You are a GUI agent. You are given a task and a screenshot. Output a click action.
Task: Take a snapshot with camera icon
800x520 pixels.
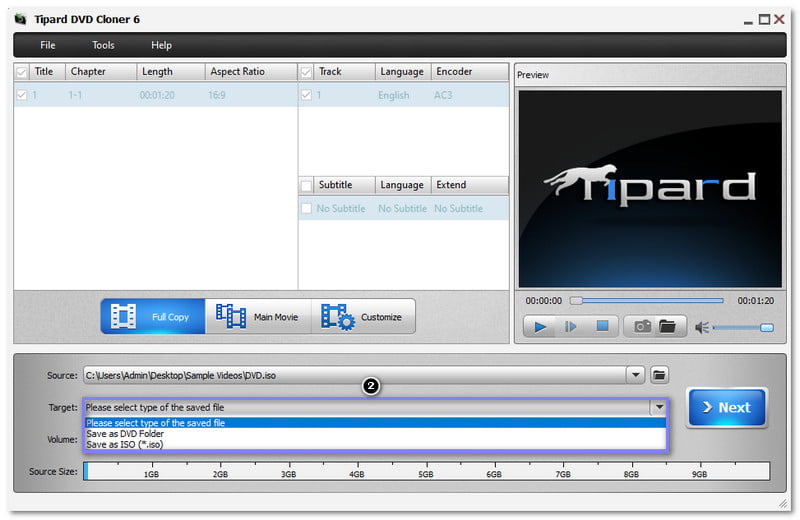[x=642, y=327]
